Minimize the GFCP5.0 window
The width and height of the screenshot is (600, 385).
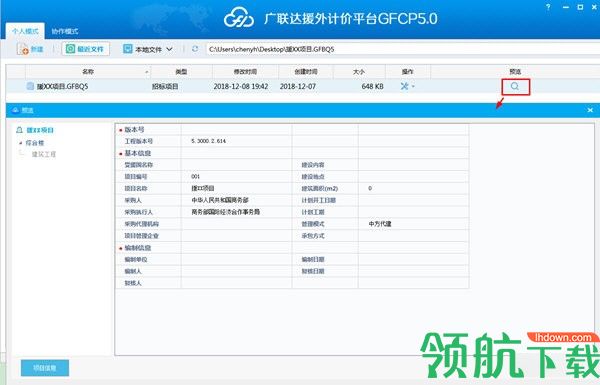click(566, 7)
